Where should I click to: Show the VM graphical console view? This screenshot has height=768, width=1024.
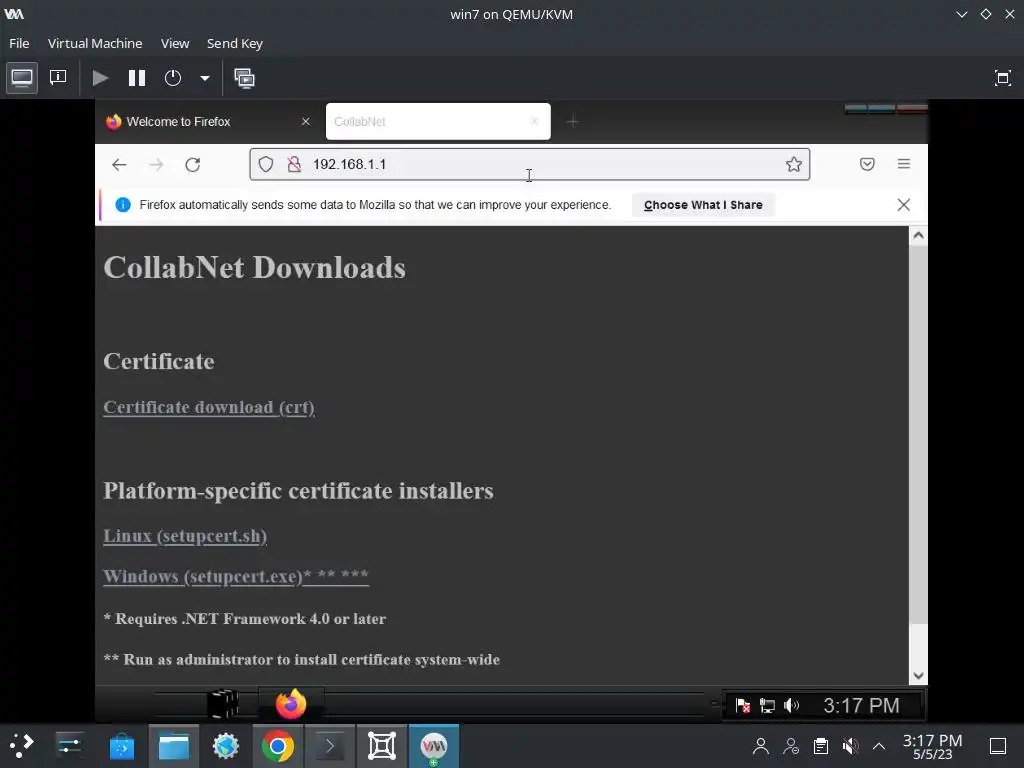click(x=22, y=78)
